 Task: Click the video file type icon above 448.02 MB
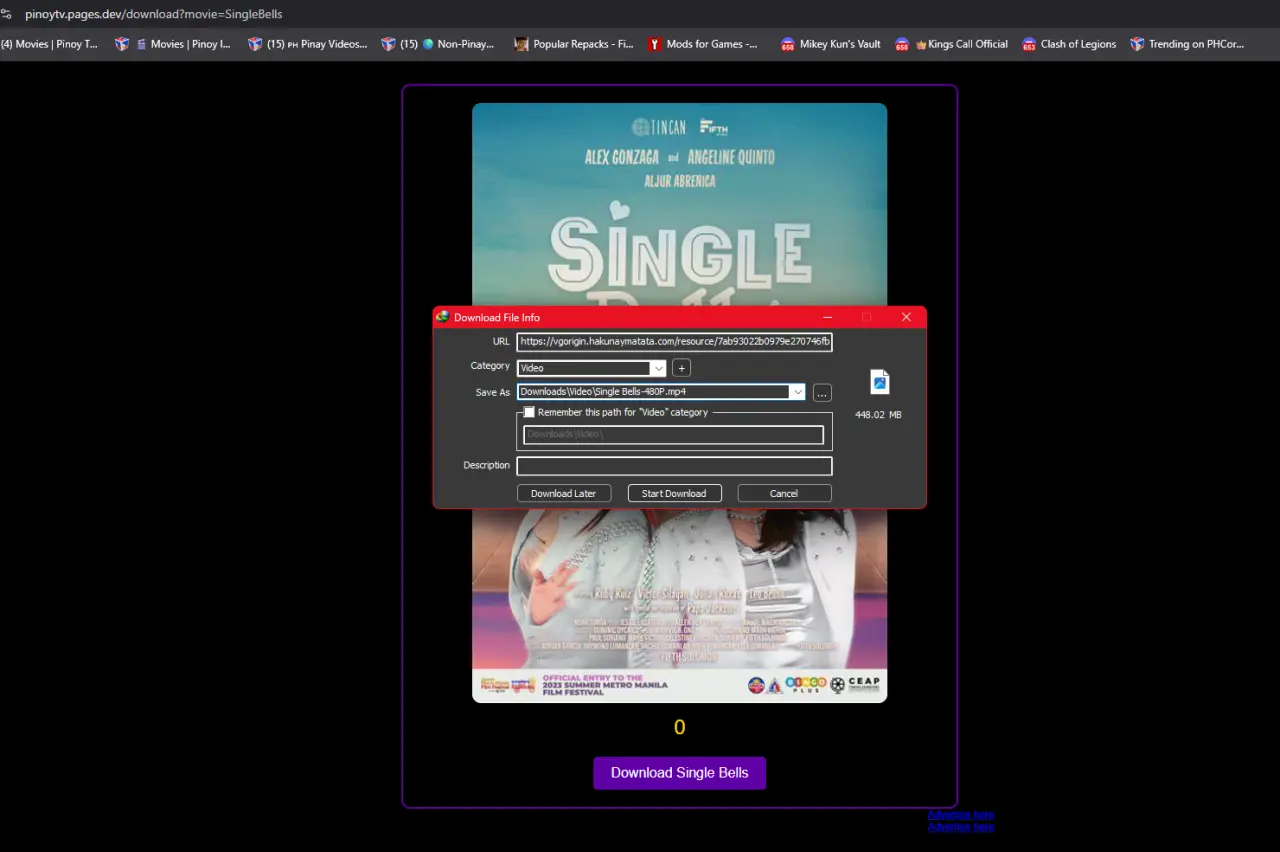[x=880, y=382]
